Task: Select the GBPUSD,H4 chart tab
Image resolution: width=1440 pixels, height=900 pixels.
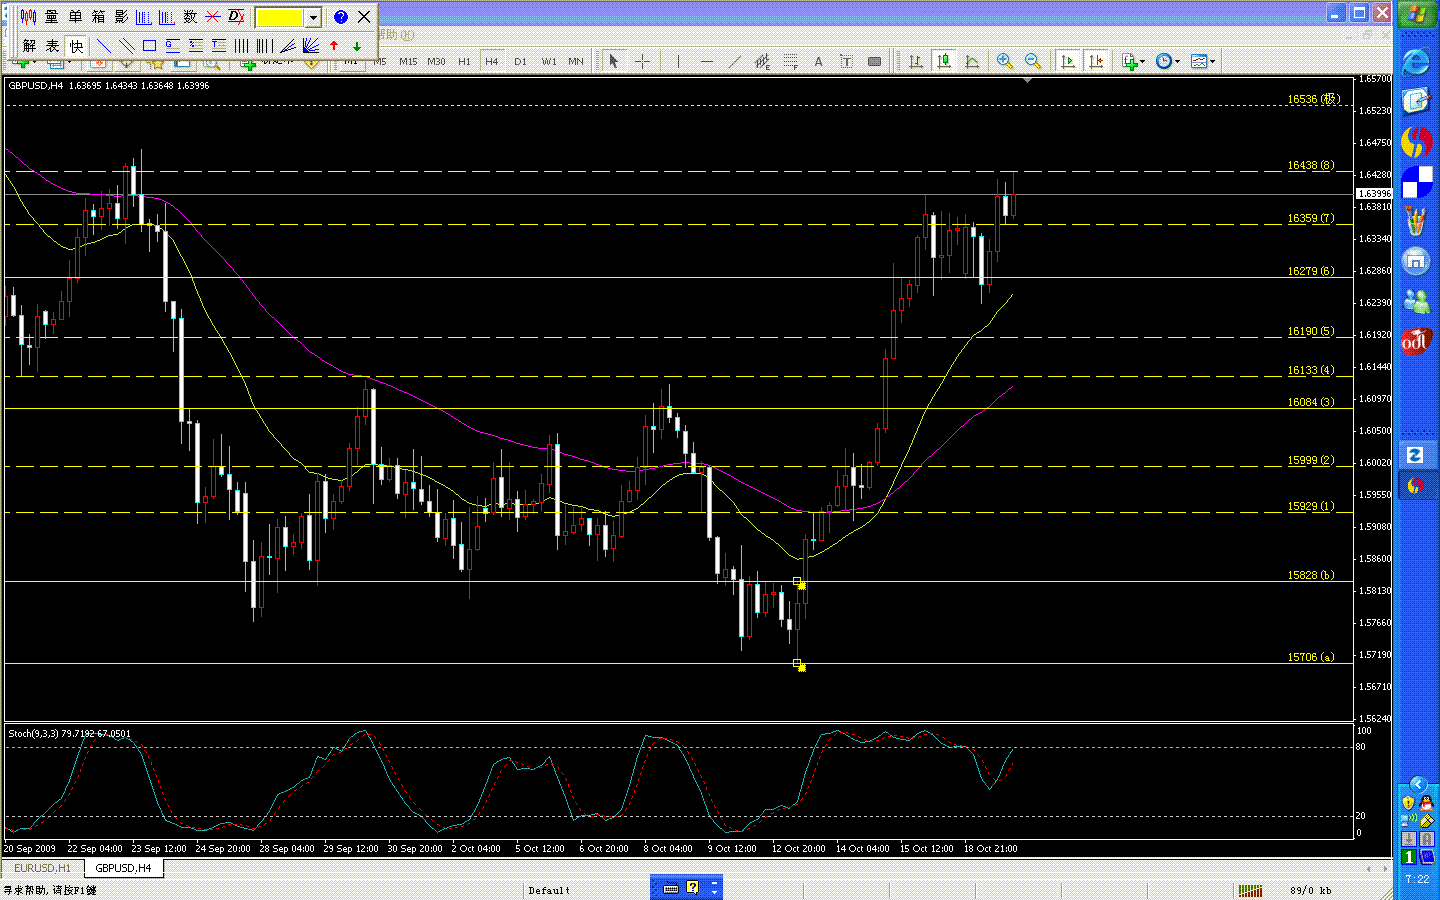Action: pos(123,868)
